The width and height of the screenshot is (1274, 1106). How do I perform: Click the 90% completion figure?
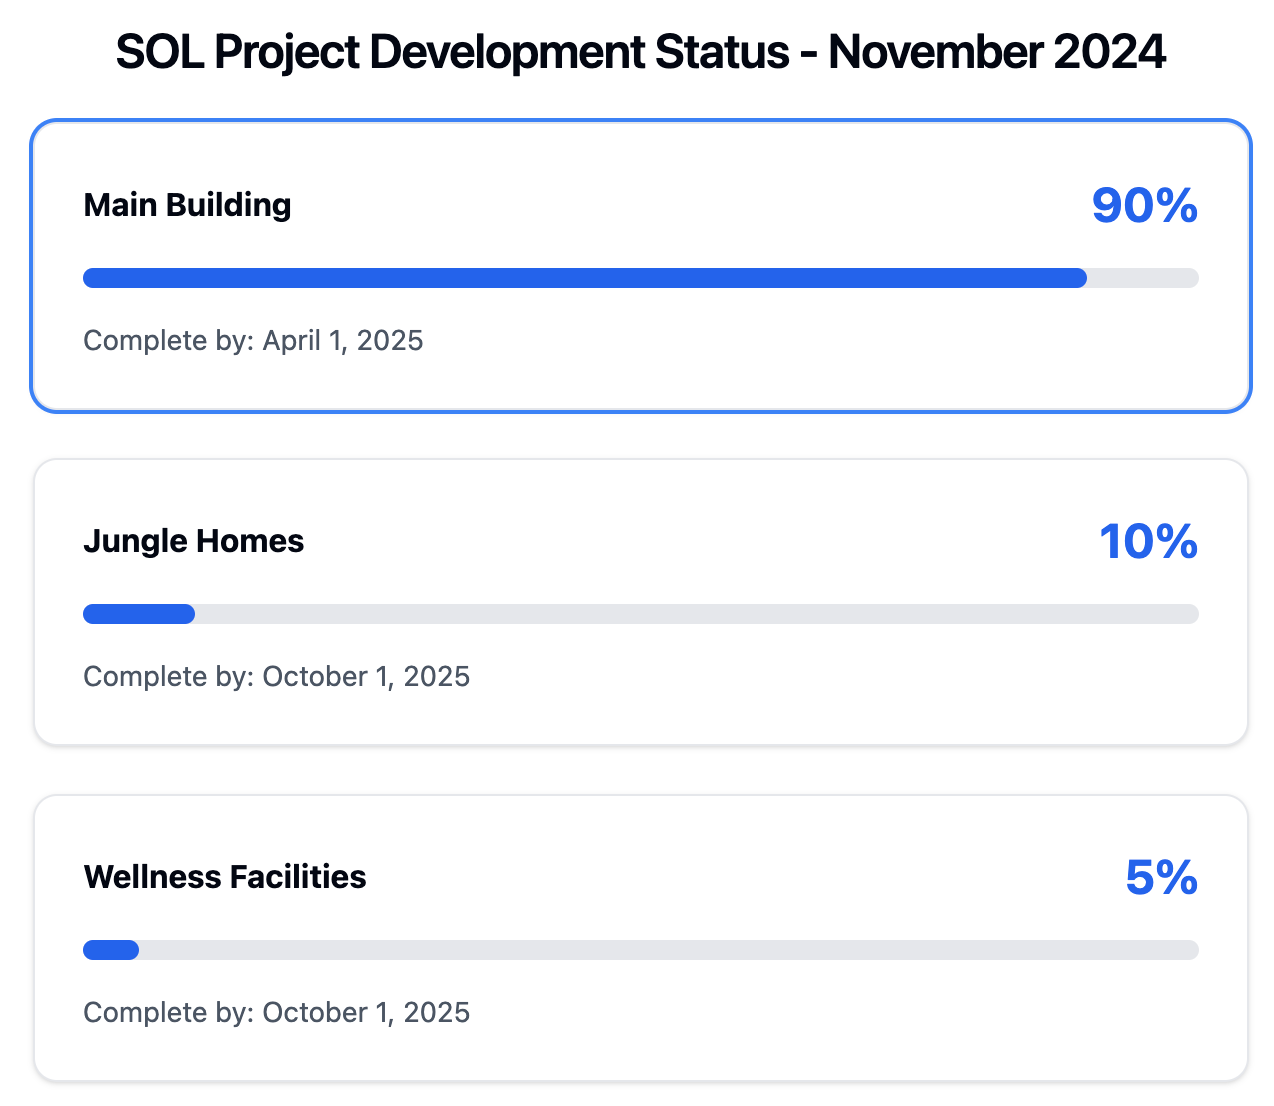pos(1144,205)
